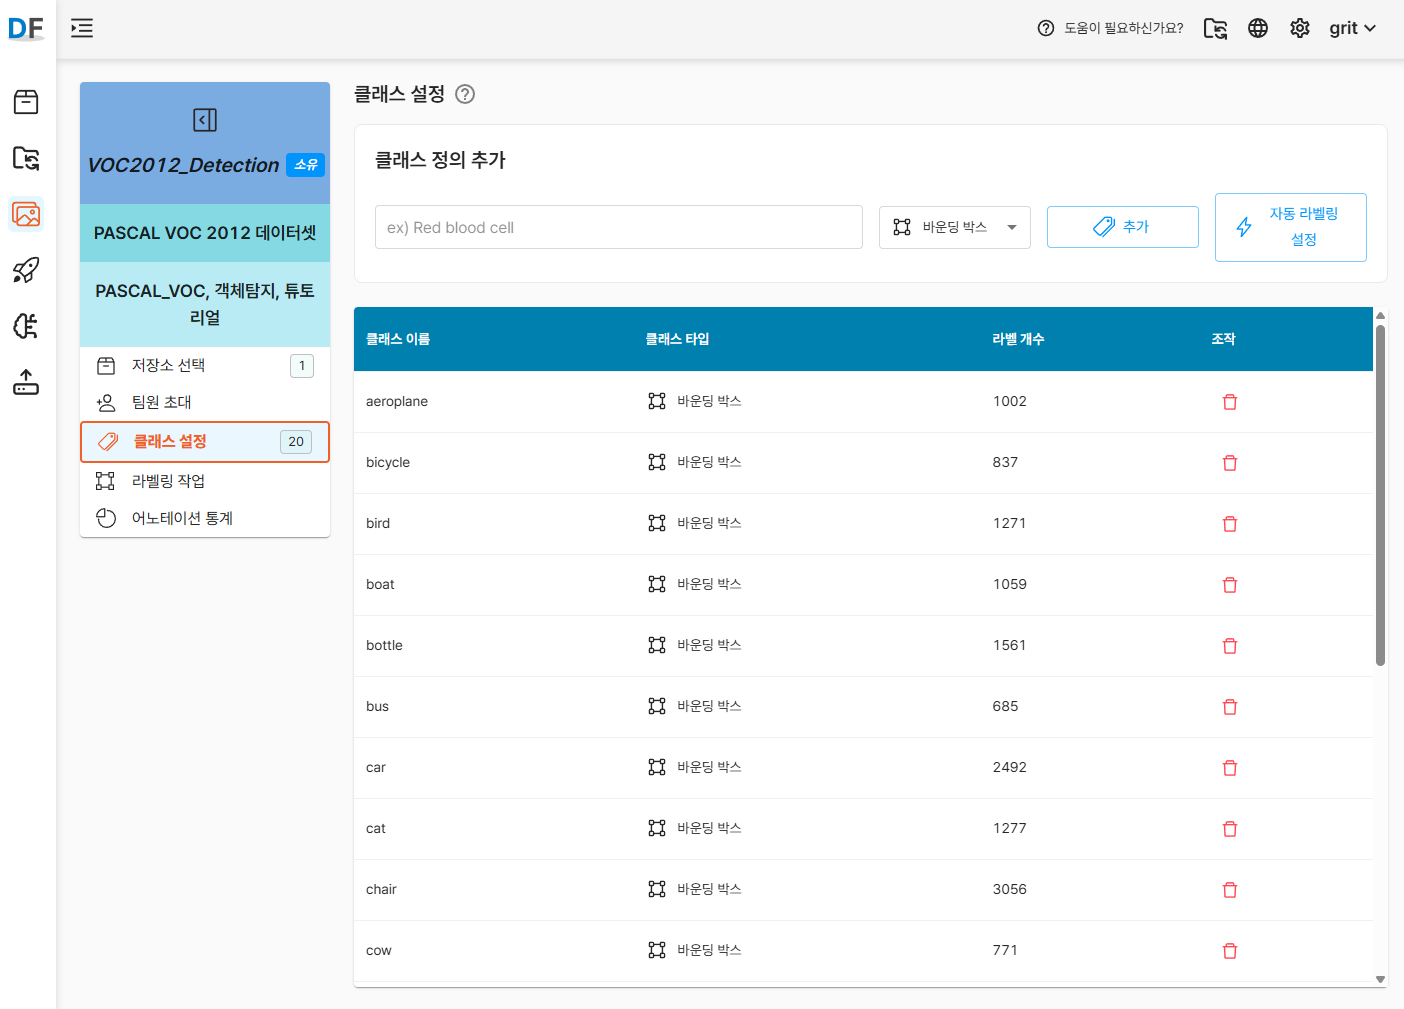Click the class table scrollbar thumb
This screenshot has width=1404, height=1009.
coord(1380,495)
